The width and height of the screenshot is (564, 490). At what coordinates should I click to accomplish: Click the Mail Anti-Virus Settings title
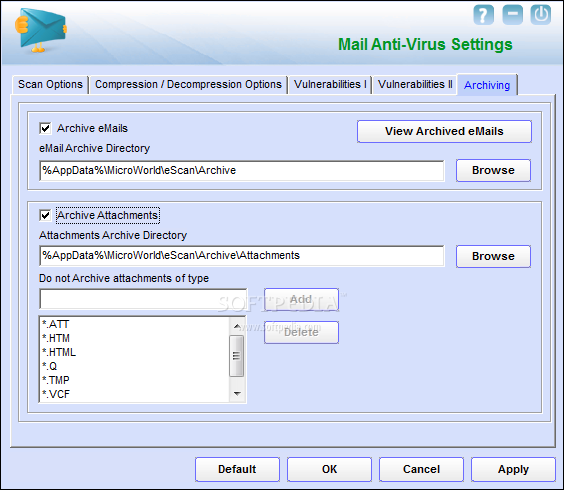click(x=425, y=45)
